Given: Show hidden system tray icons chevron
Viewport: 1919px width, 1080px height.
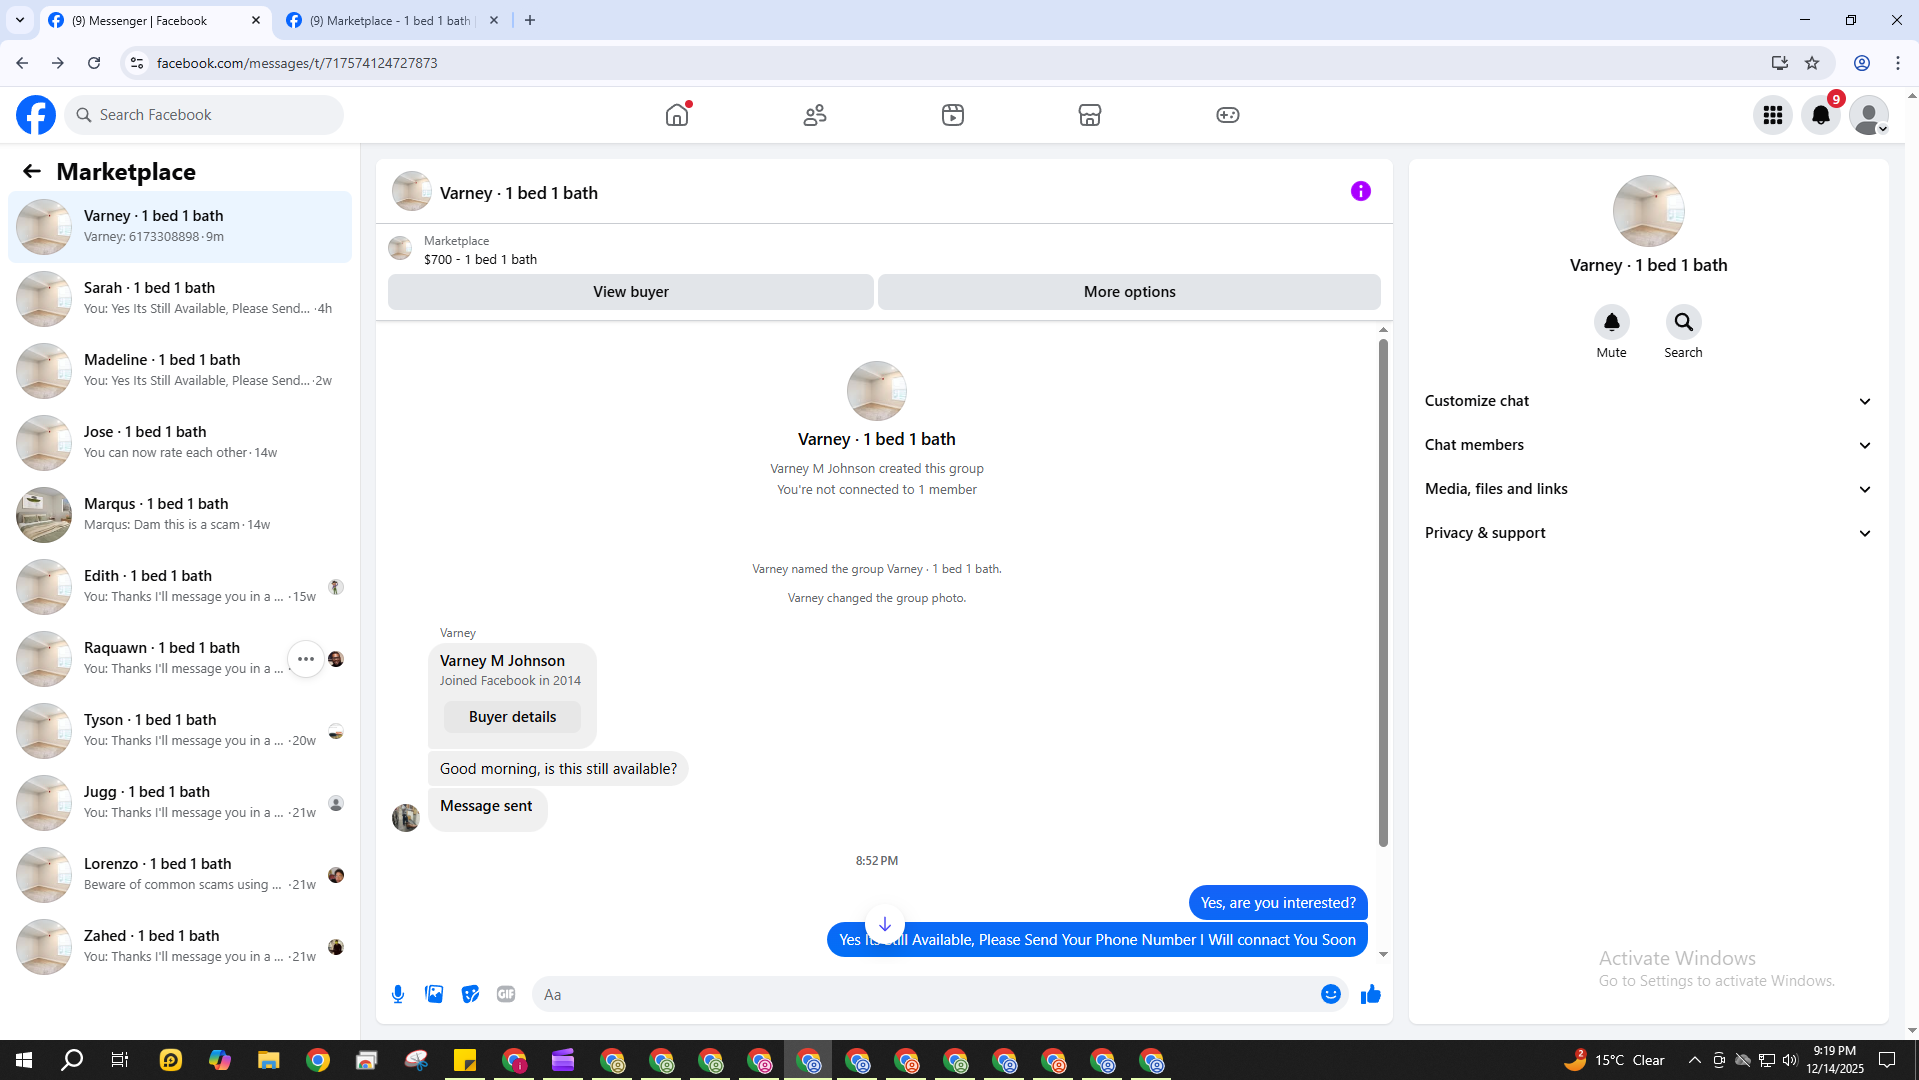Looking at the screenshot, I should (x=1695, y=1060).
